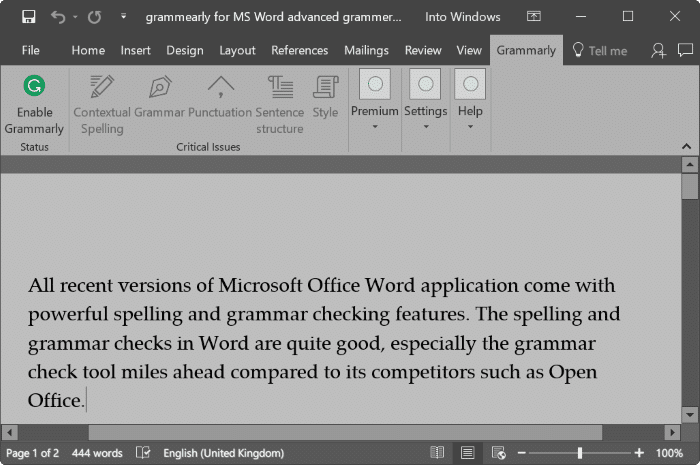Click Enable Grammarly button

pyautogui.click(x=34, y=105)
